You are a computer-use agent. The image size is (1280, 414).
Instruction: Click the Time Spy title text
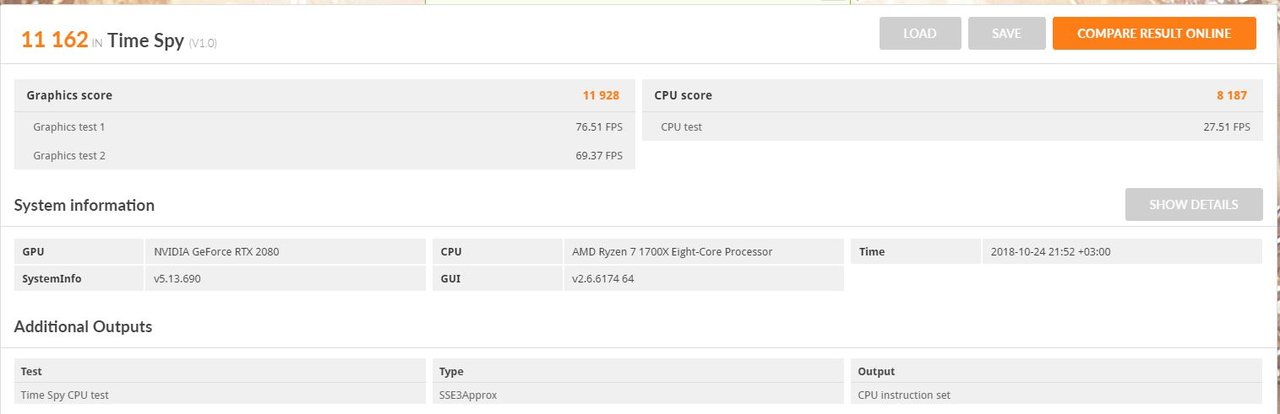pos(145,41)
